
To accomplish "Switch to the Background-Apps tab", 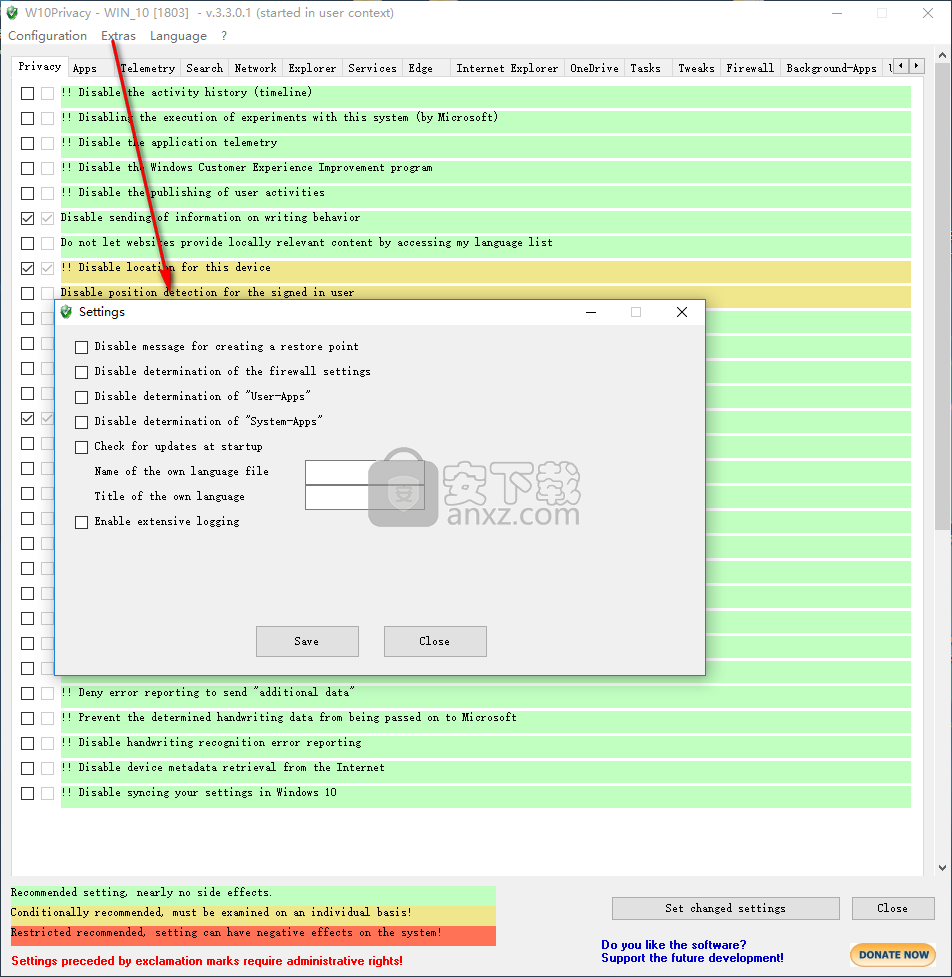I will coord(831,68).
